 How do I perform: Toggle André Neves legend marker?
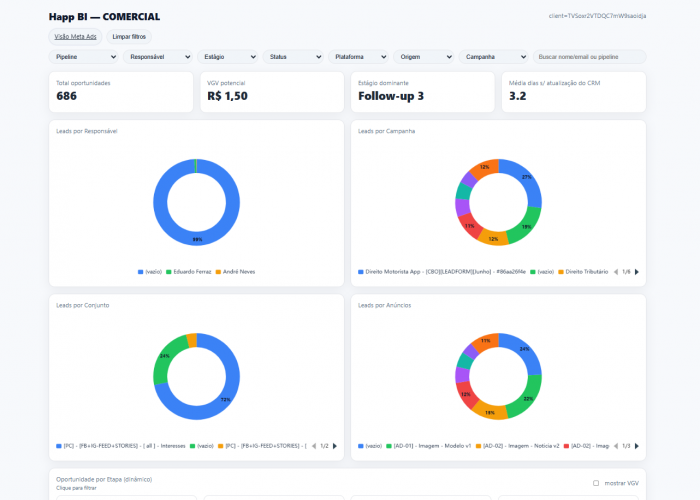(x=219, y=271)
